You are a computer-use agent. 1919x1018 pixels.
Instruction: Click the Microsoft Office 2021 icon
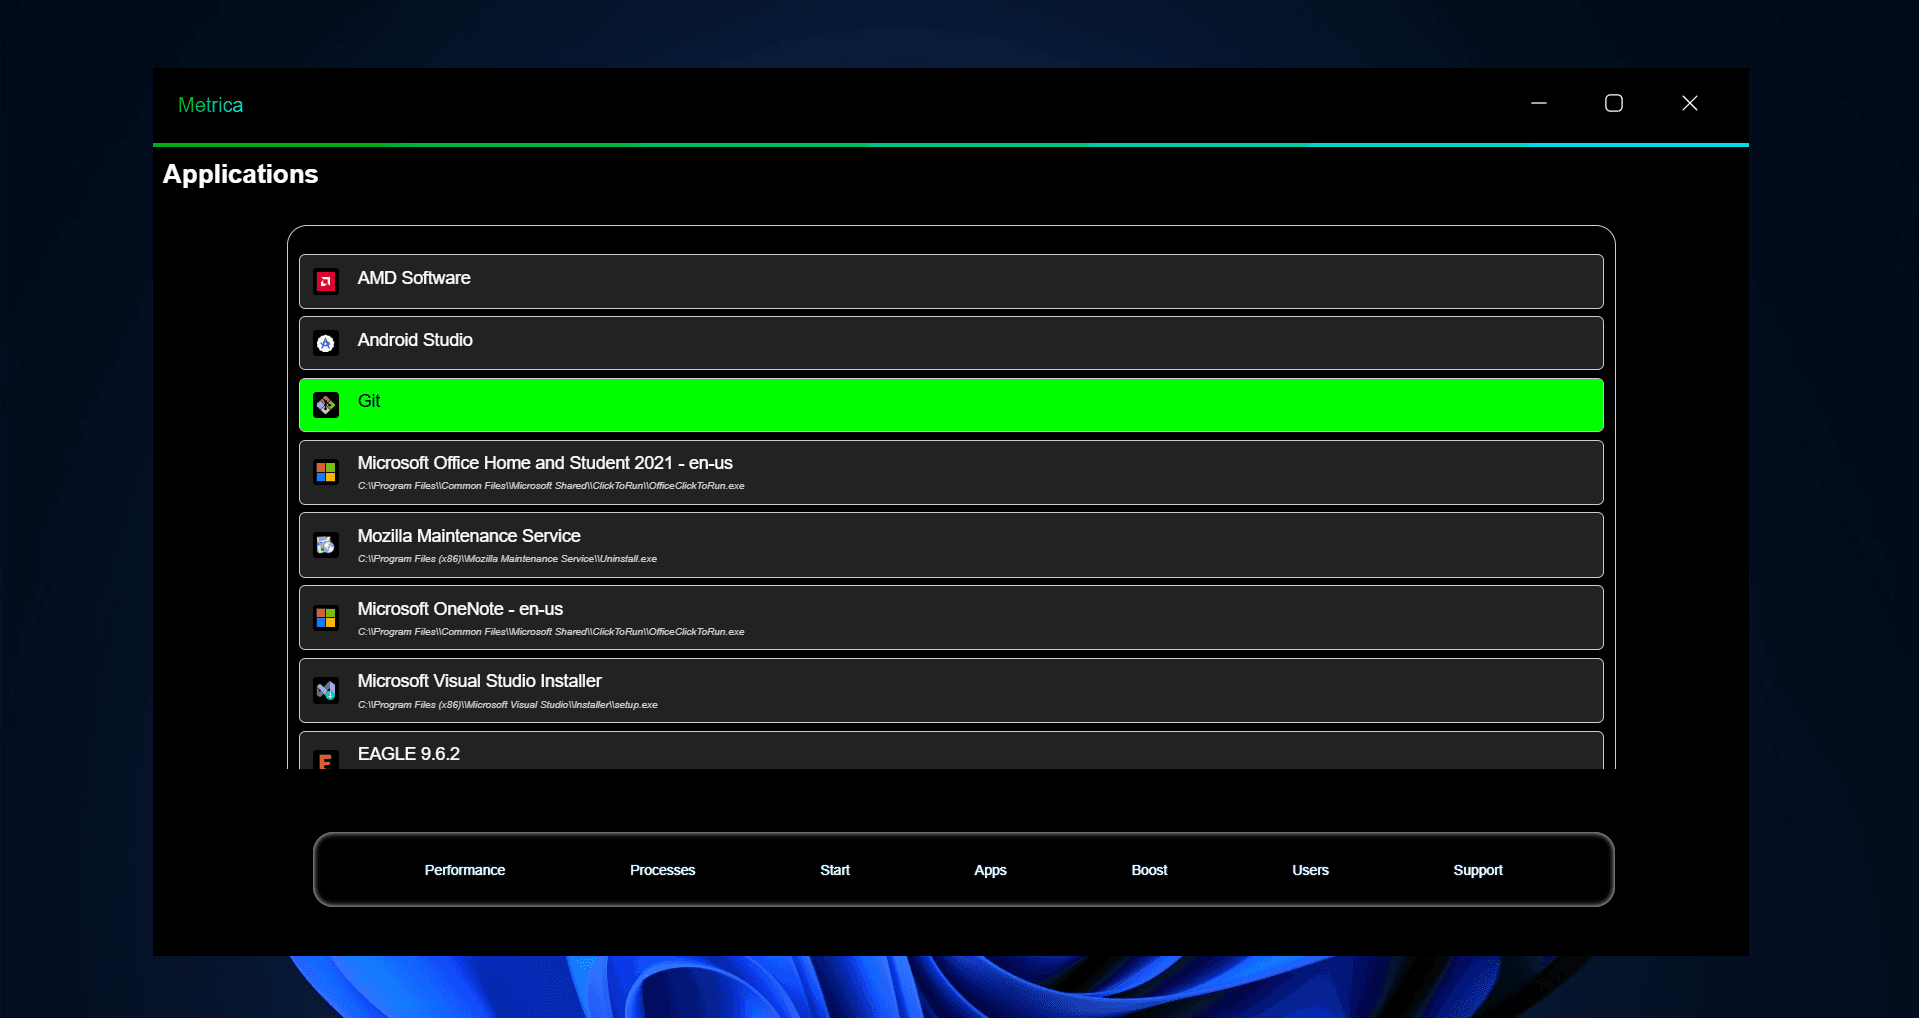(x=326, y=472)
